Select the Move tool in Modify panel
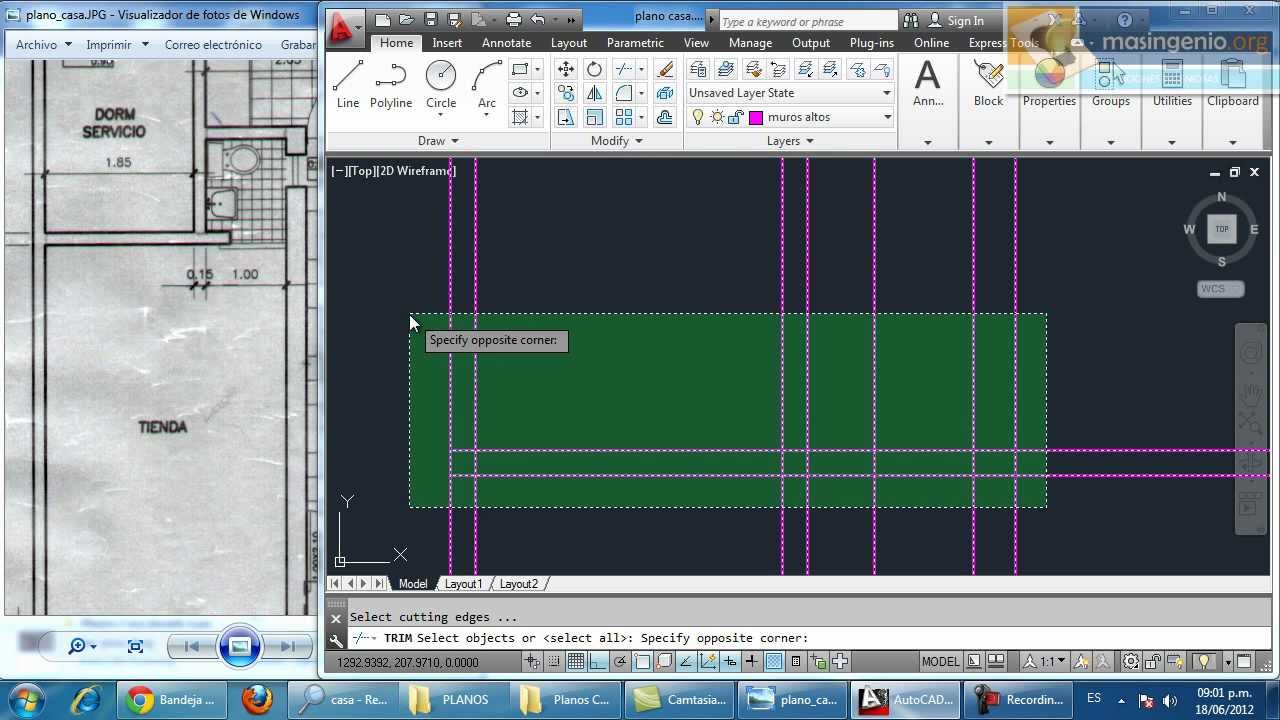This screenshot has width=1280, height=720. coord(565,68)
